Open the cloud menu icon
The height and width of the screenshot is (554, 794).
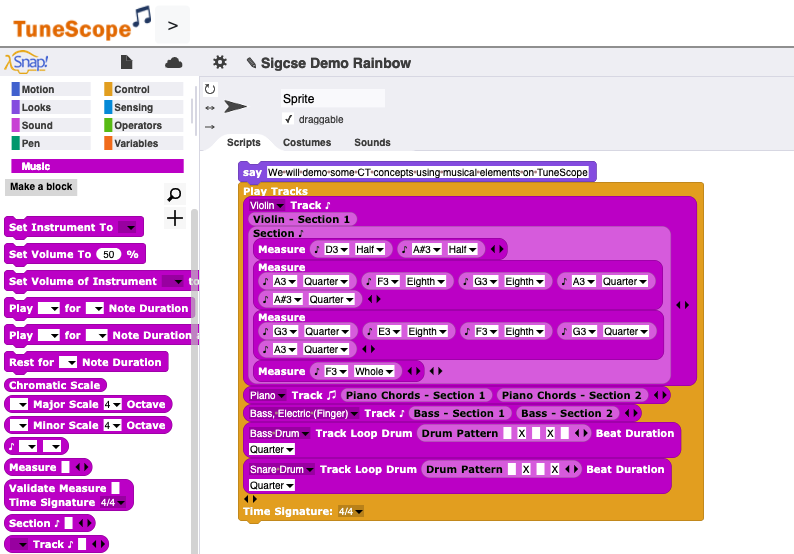pyautogui.click(x=174, y=63)
